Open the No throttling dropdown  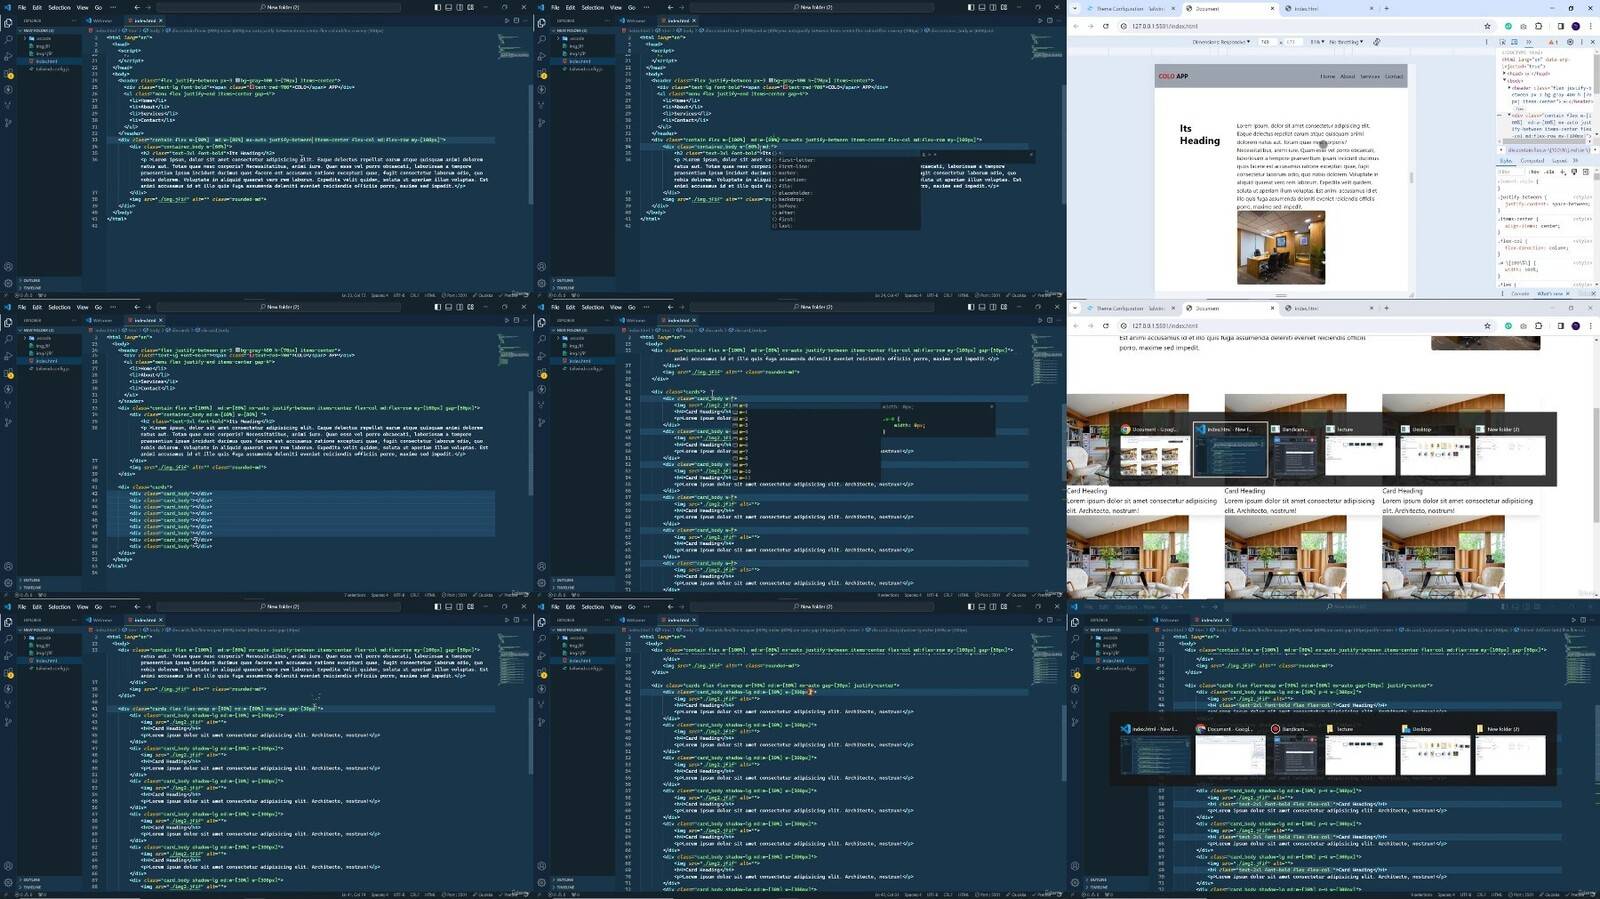click(x=1345, y=42)
